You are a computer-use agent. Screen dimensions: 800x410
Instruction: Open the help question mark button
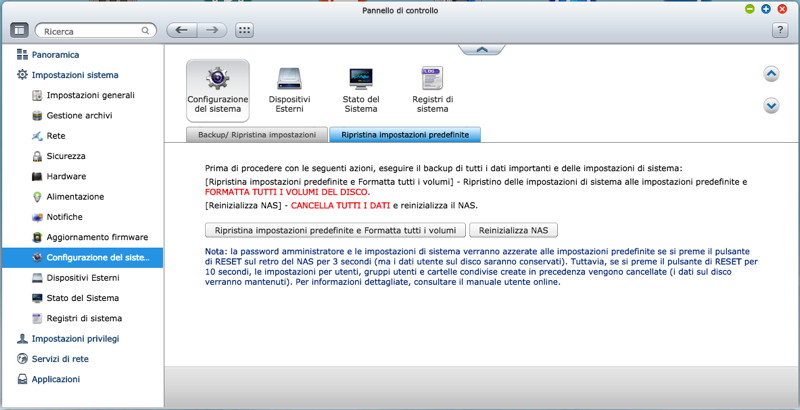tap(780, 30)
